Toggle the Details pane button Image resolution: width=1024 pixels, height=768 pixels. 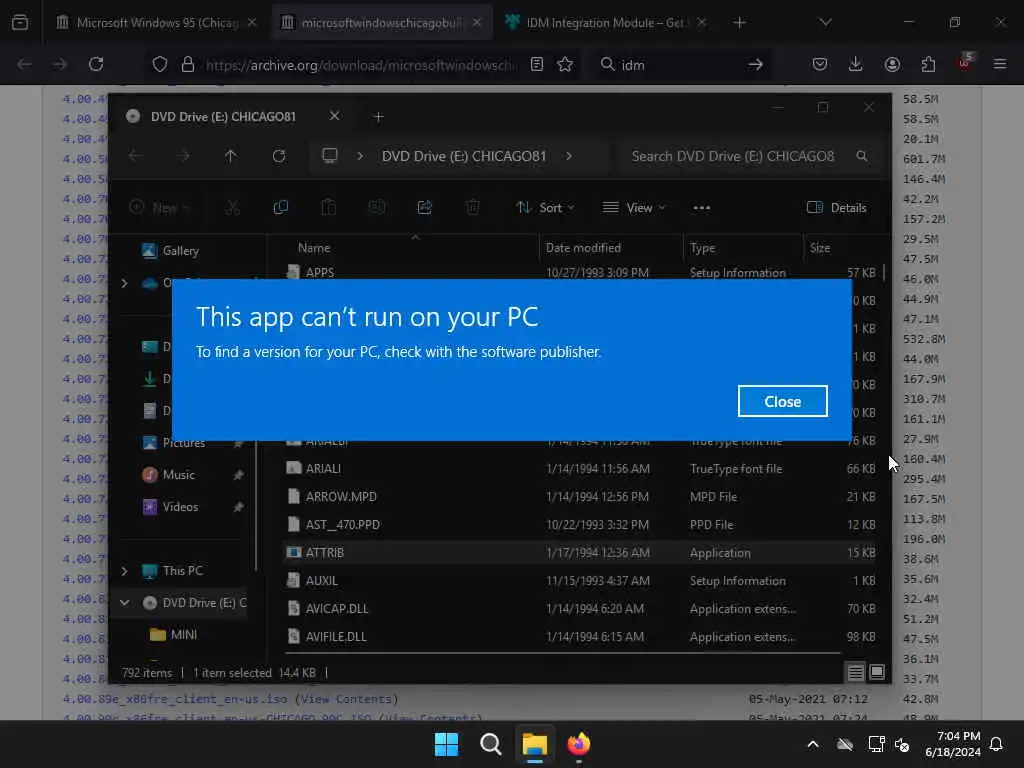tap(837, 207)
